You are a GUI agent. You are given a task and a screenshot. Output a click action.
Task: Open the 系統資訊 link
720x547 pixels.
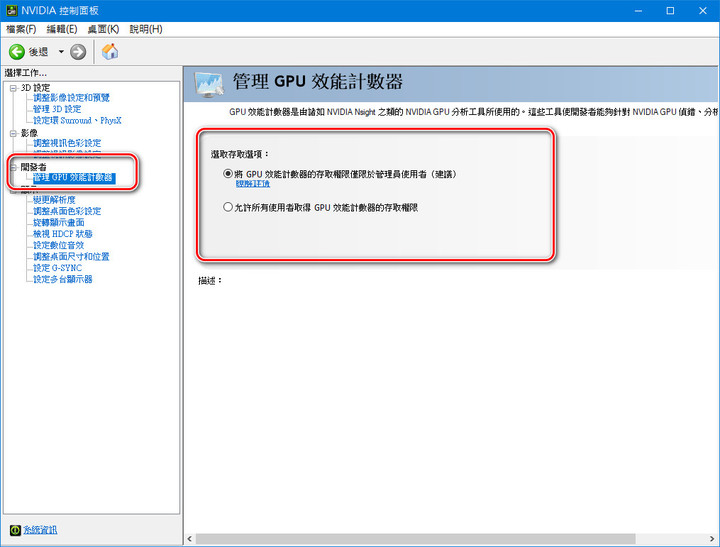click(40, 530)
